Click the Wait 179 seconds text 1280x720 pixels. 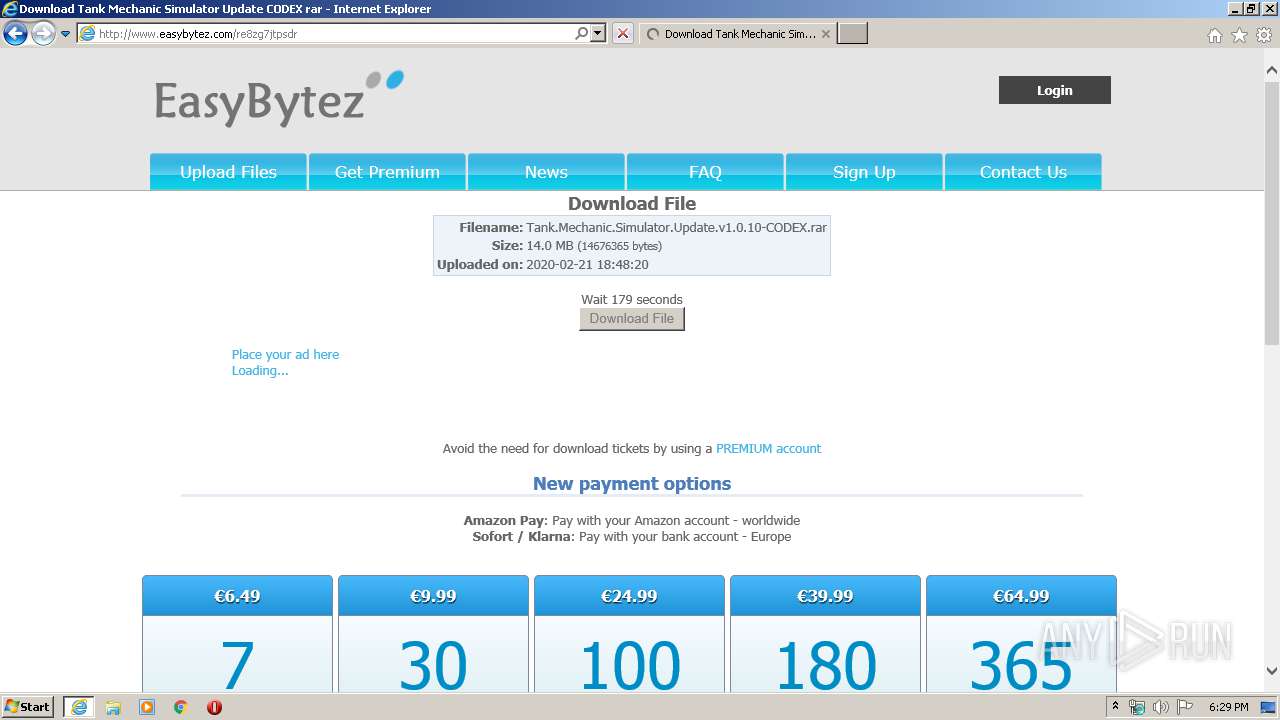tap(632, 299)
